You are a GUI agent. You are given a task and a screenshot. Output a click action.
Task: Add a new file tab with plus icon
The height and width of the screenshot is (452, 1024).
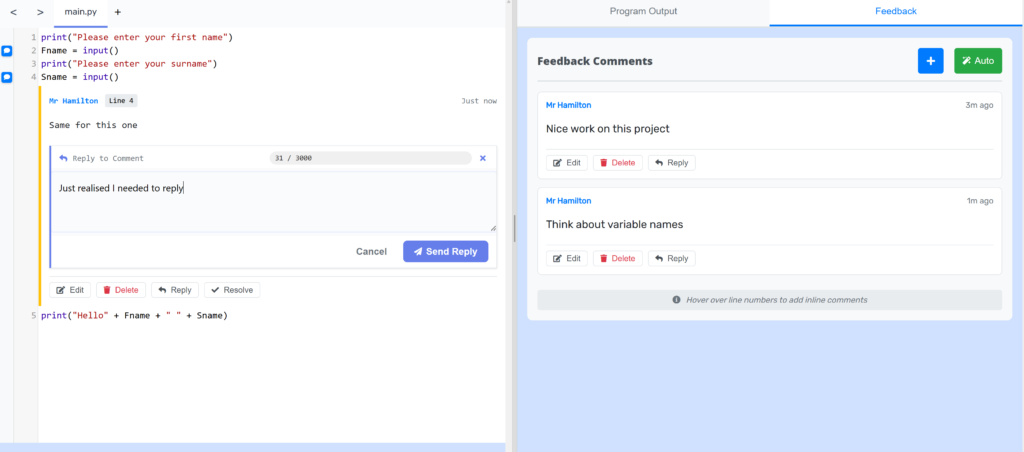click(x=117, y=12)
